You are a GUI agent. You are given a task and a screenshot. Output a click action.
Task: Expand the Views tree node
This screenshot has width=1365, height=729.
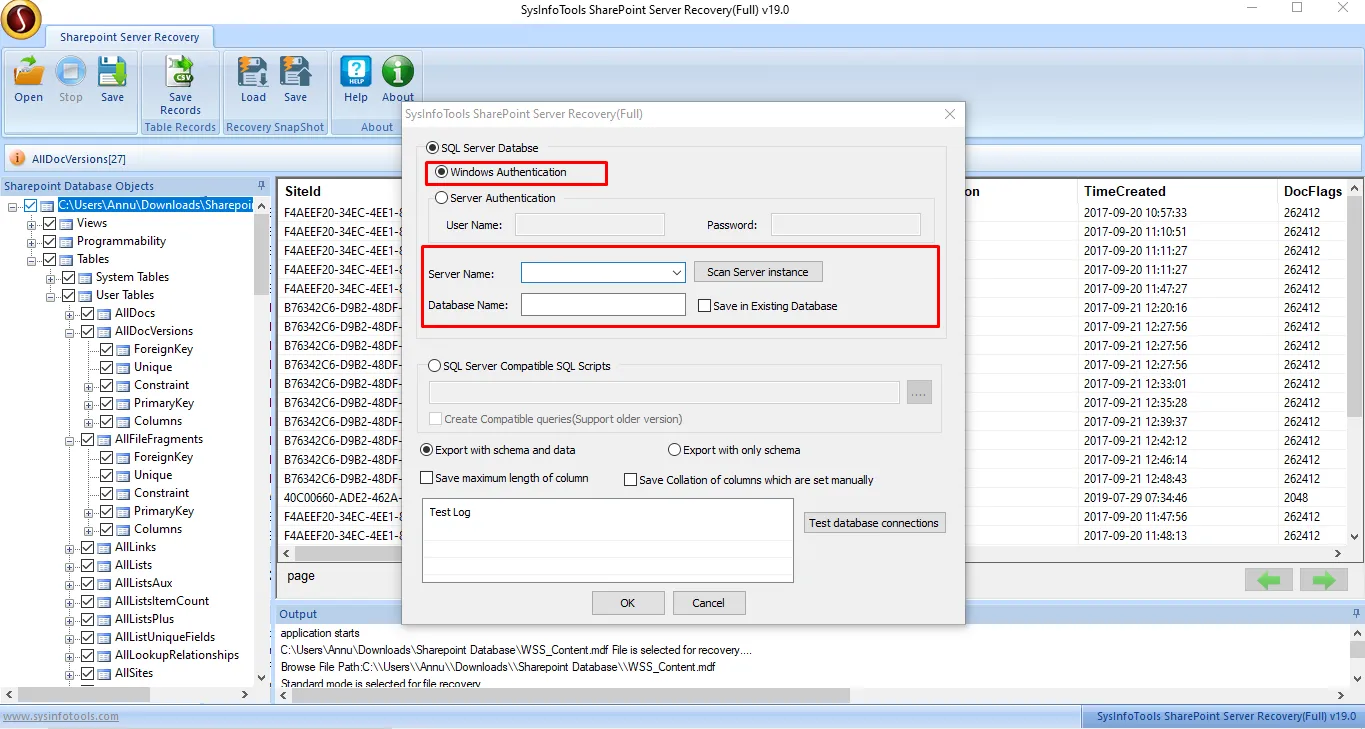click(x=32, y=223)
